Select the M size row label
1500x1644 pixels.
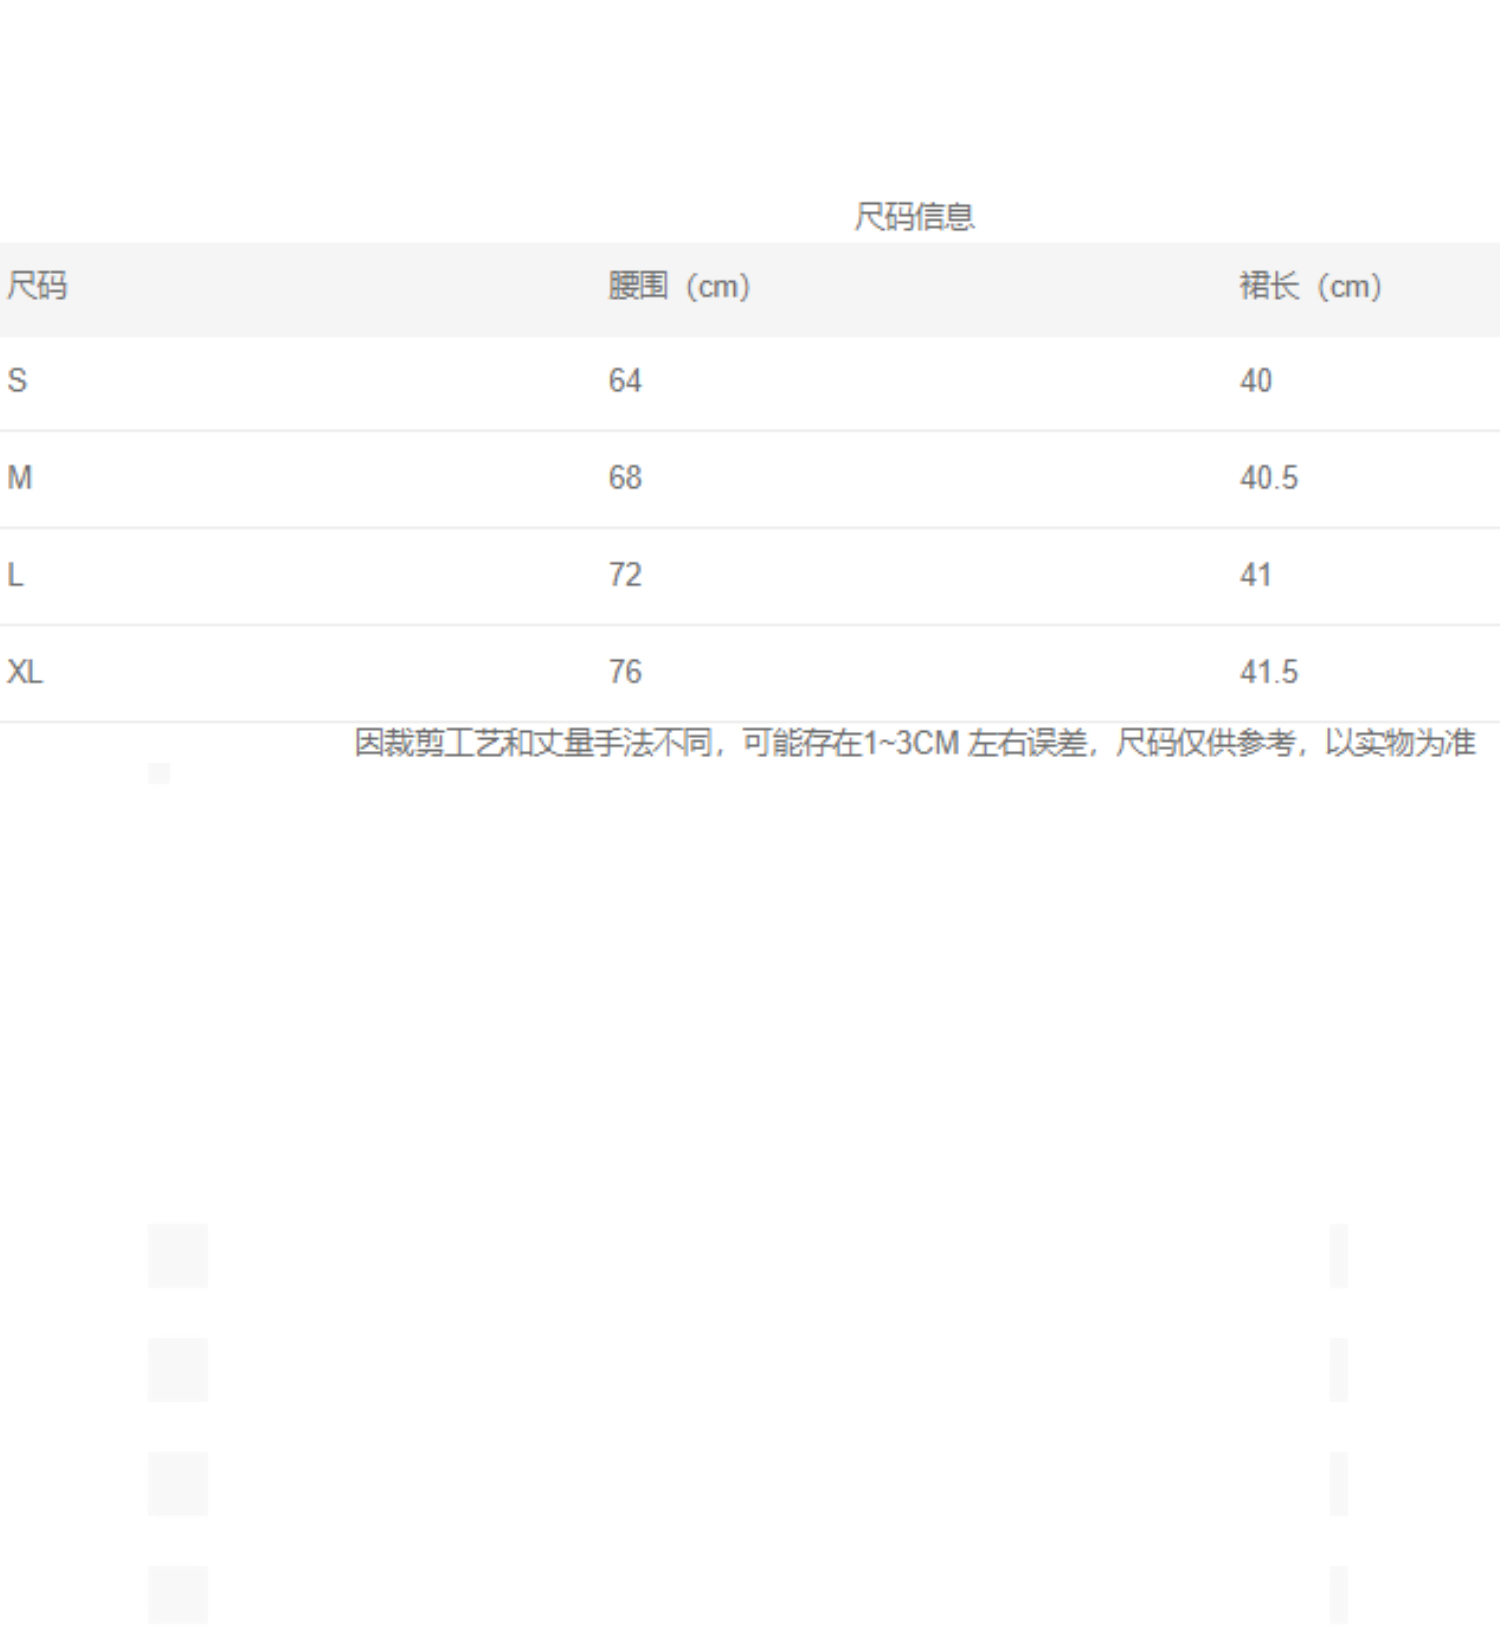pos(20,478)
